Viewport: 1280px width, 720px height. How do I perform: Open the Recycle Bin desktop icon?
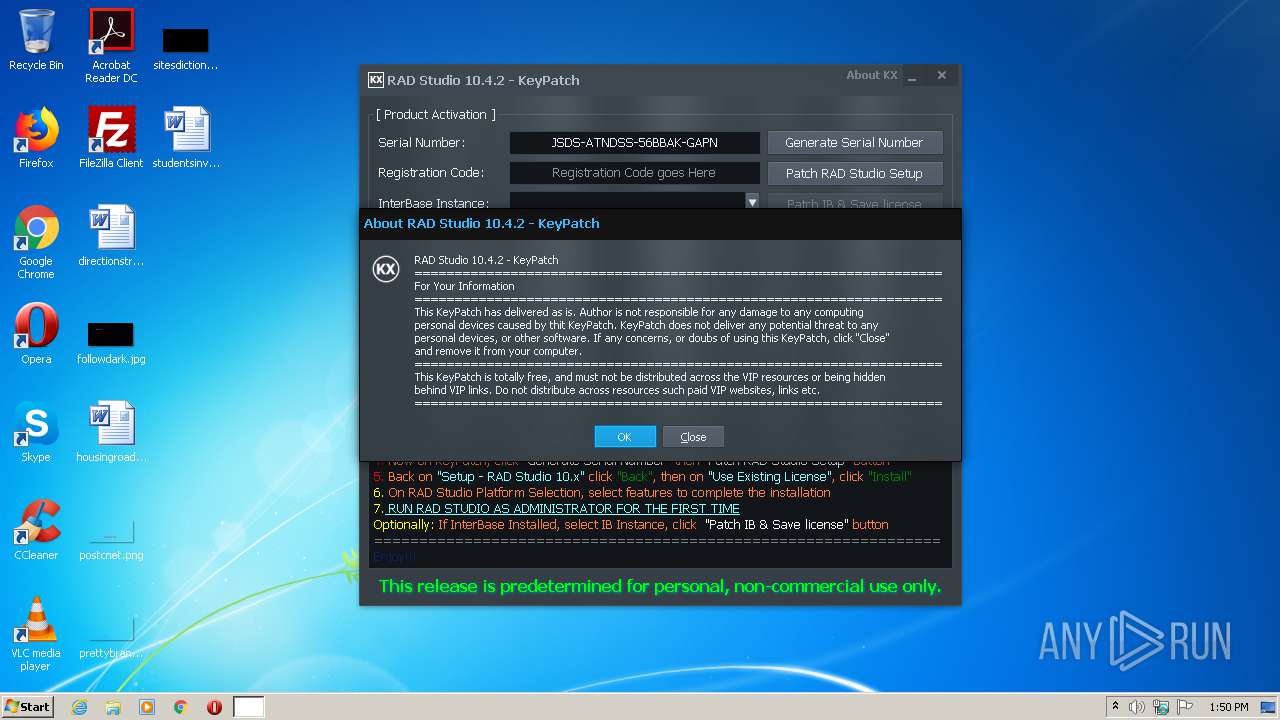[36, 40]
